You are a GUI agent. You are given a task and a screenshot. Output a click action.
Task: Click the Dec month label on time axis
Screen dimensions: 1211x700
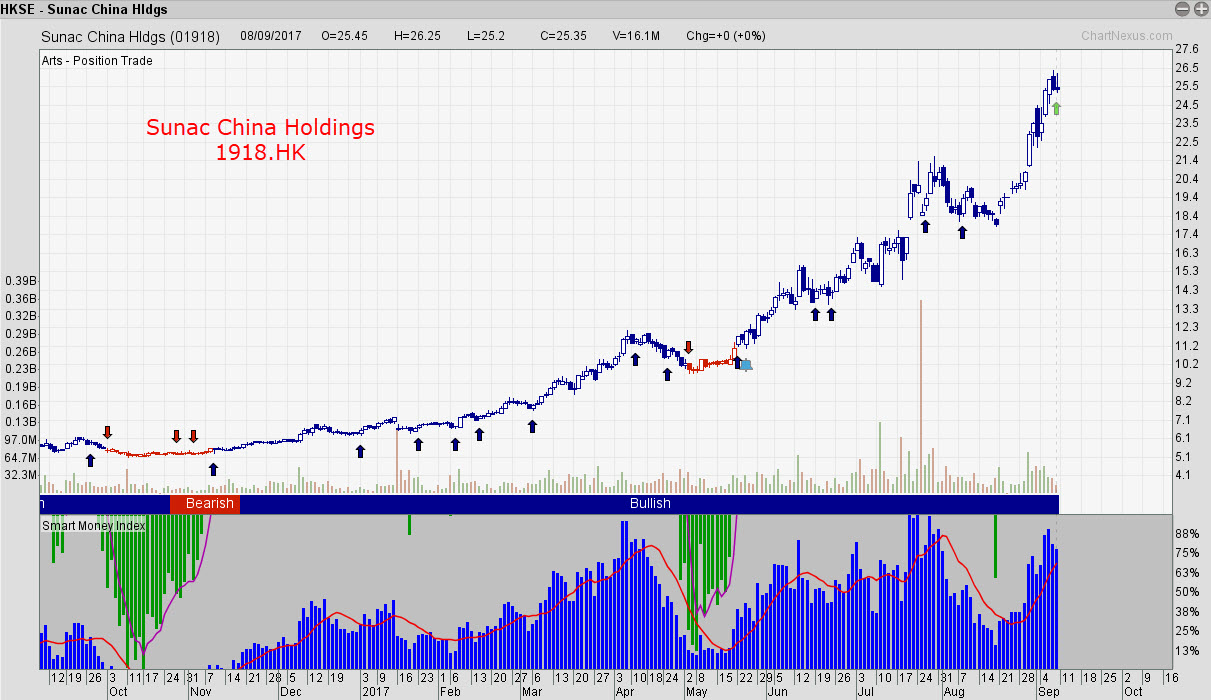(x=291, y=691)
